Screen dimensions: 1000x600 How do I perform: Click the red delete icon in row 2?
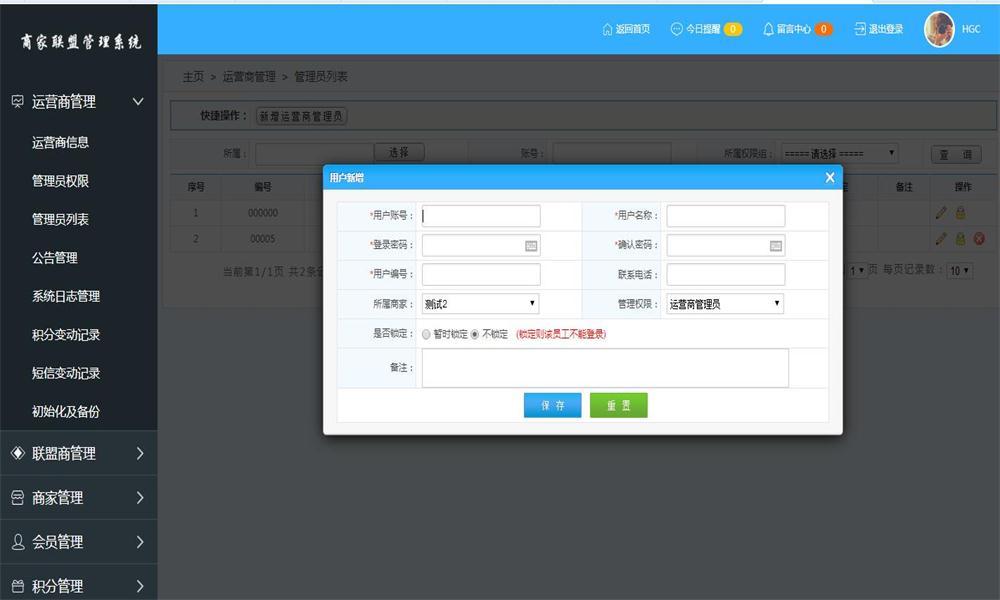coord(979,239)
